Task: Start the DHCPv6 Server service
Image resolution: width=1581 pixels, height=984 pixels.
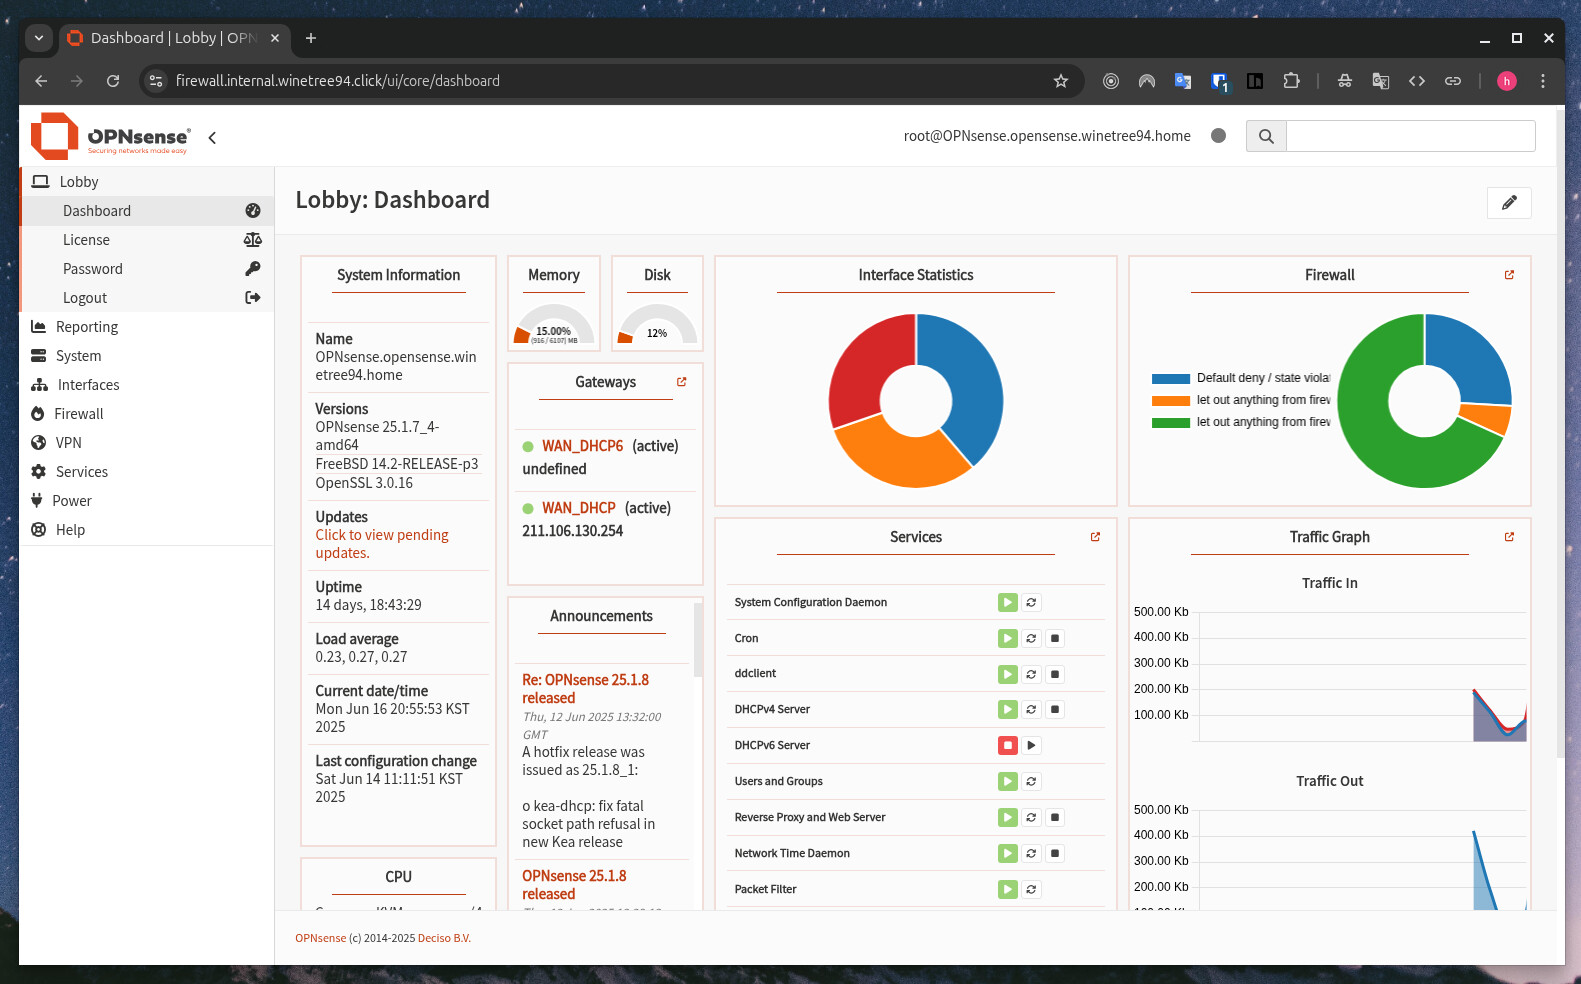Action: [1031, 745]
